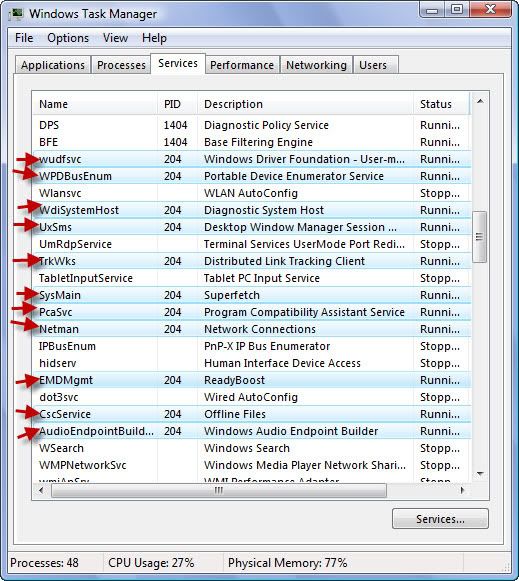Image resolution: width=519 pixels, height=581 pixels.
Task: Select the UxSms service row
Action: 252,227
